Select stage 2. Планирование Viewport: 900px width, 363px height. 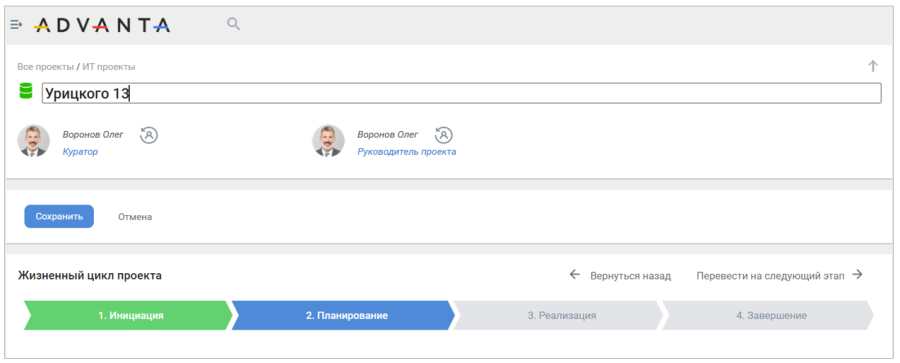coord(343,315)
